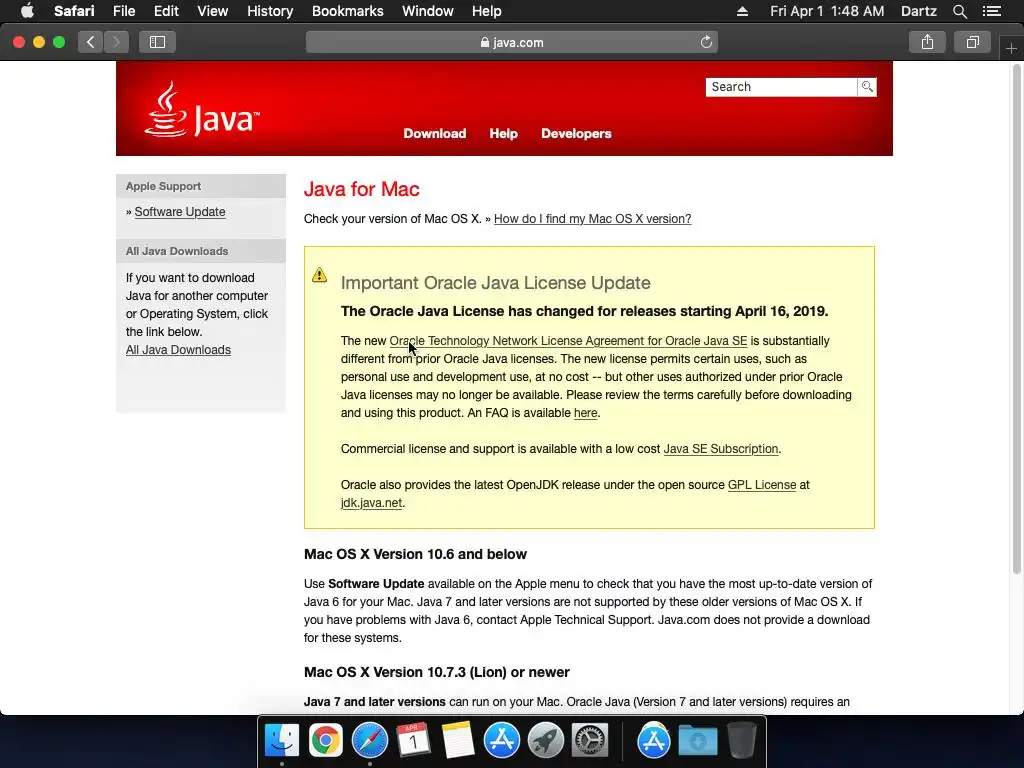Open the Edit menu
Viewport: 1024px width, 768px height.
click(x=166, y=11)
